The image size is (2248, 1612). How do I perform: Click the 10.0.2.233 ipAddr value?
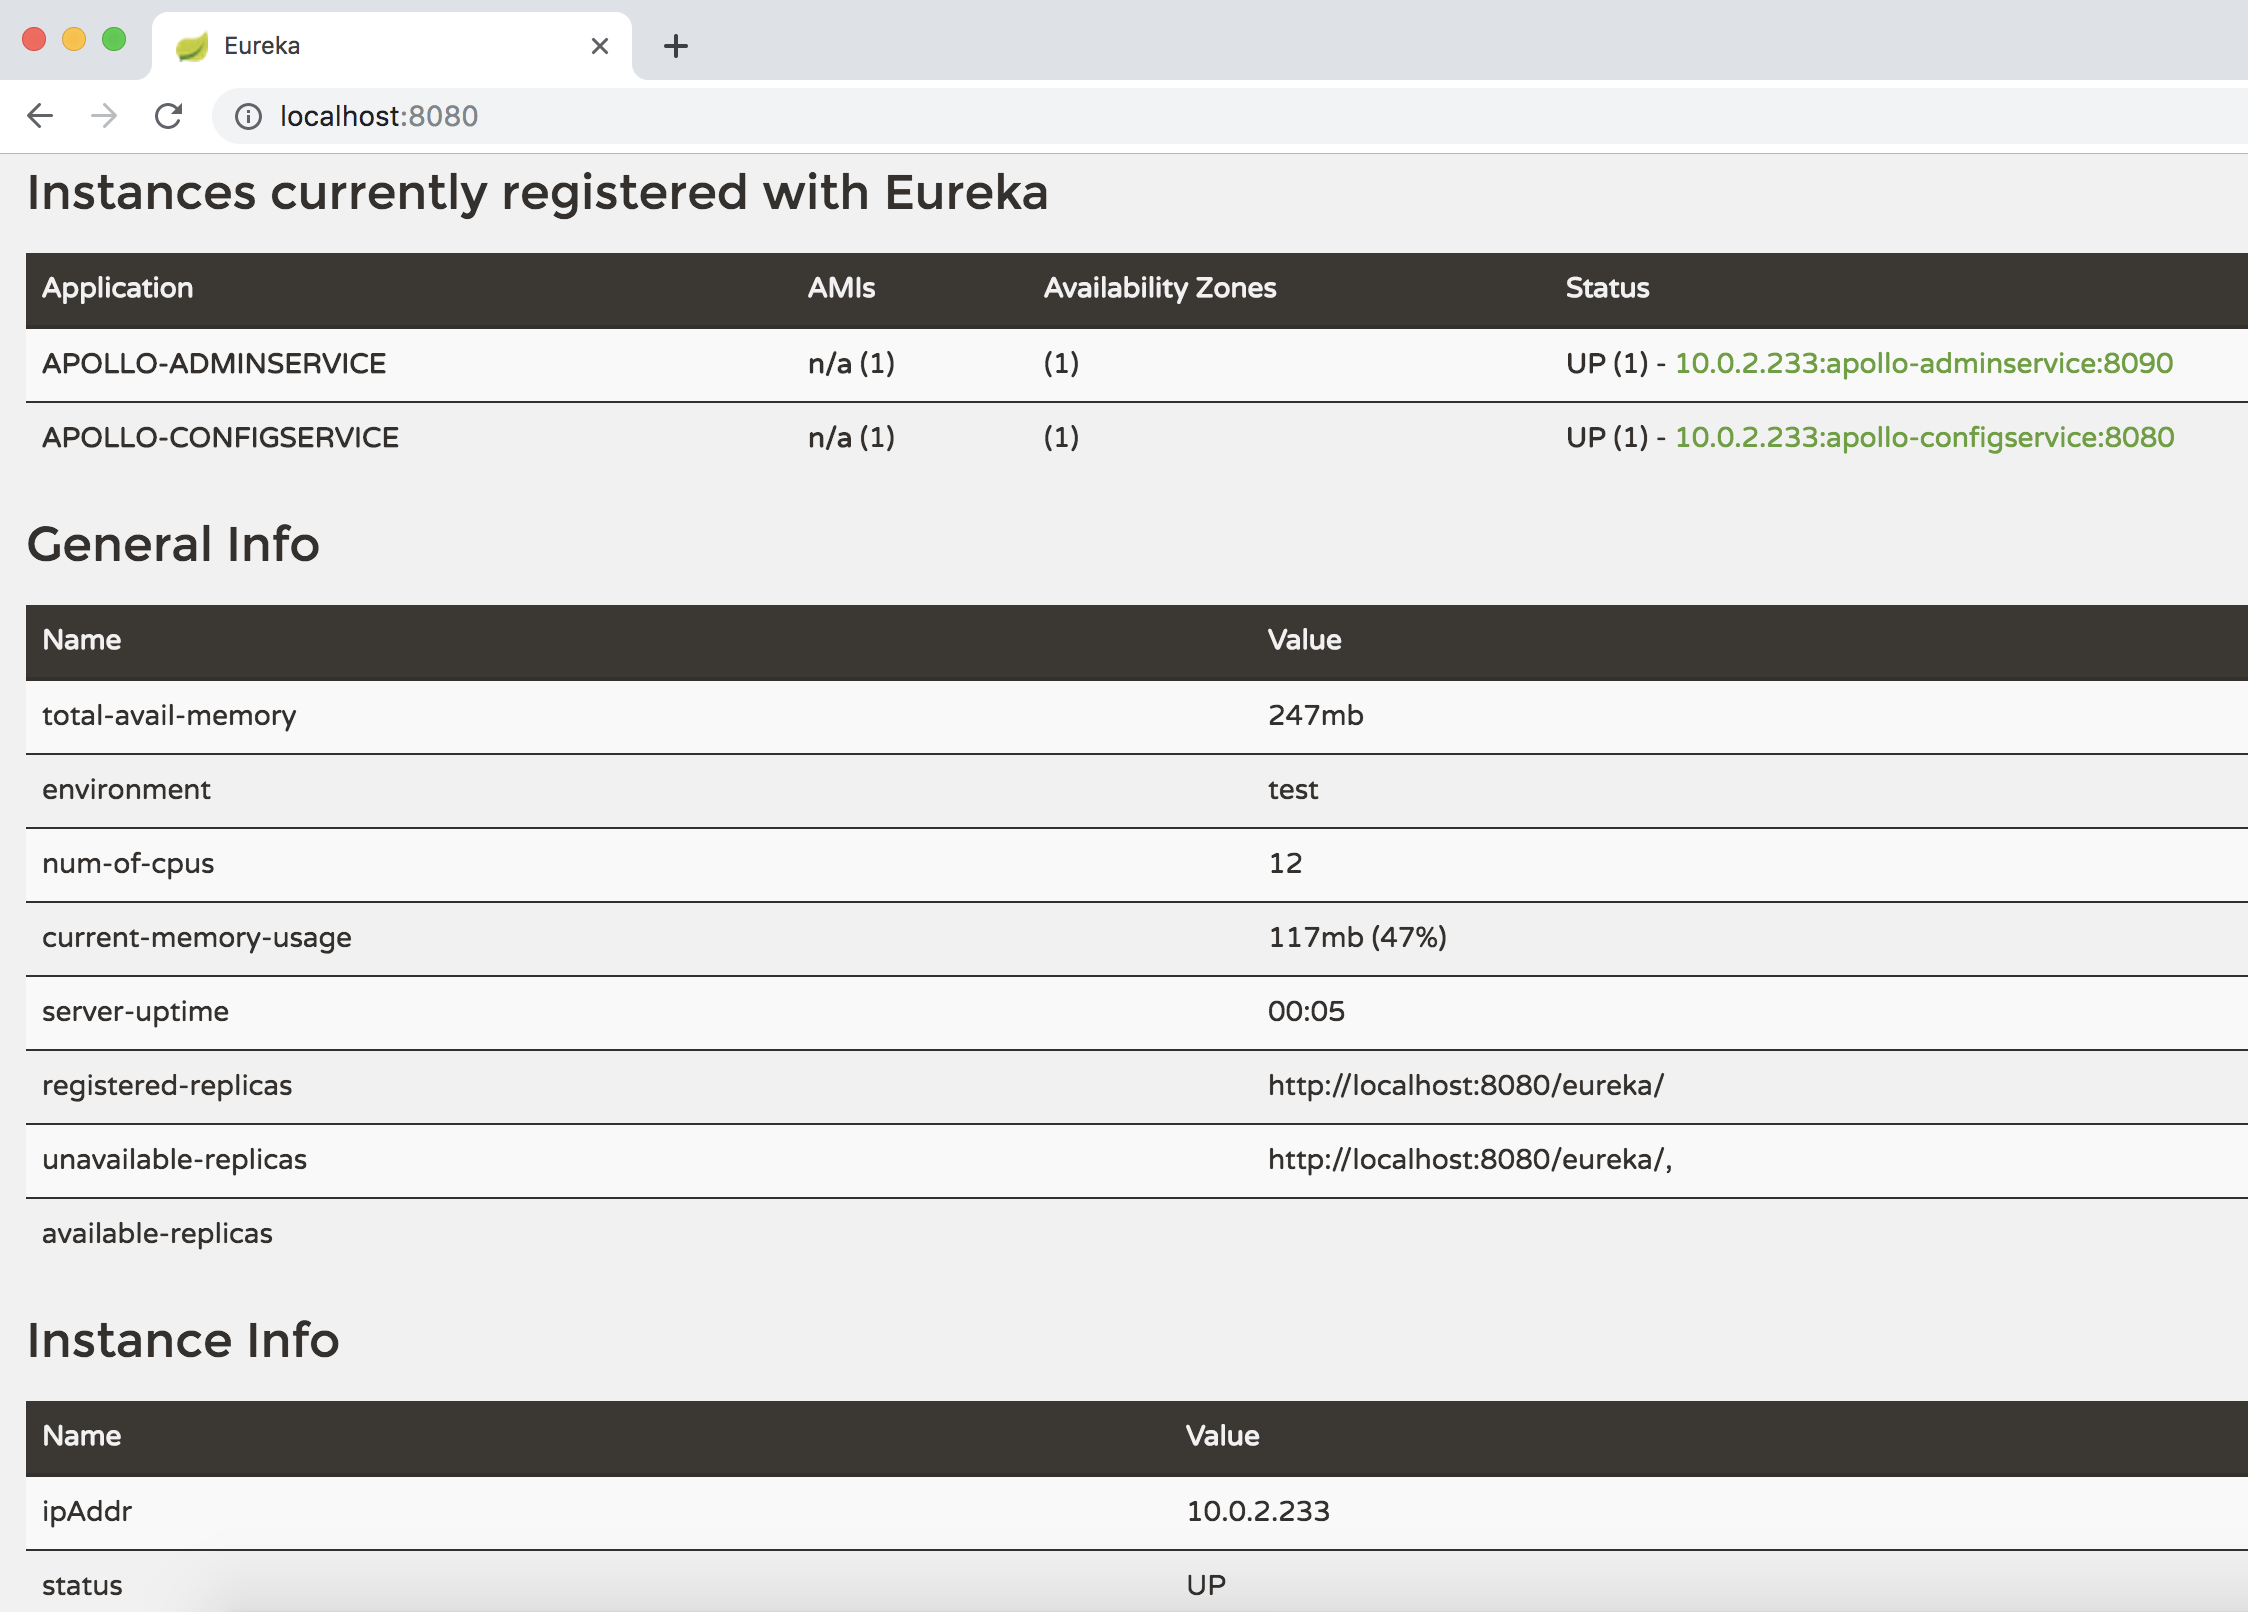coord(1258,1512)
